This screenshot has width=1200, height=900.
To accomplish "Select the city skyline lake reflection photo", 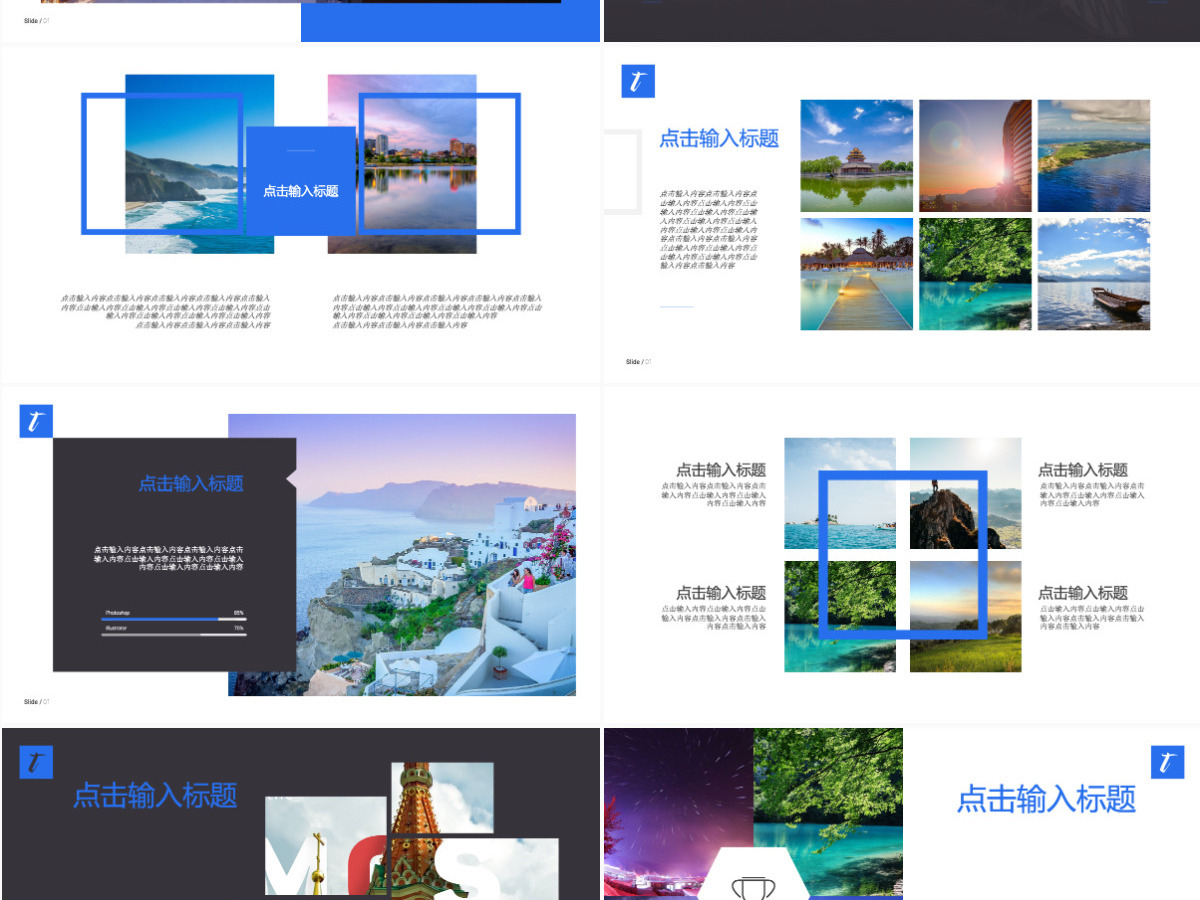I will coord(402,164).
